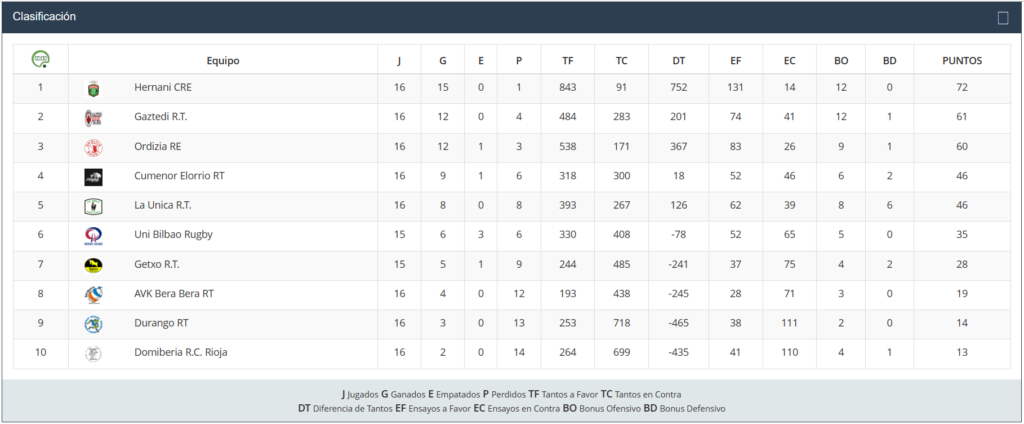1024x424 pixels.
Task: Select the Domiberia R.C. Rioja team name
Action: [182, 353]
